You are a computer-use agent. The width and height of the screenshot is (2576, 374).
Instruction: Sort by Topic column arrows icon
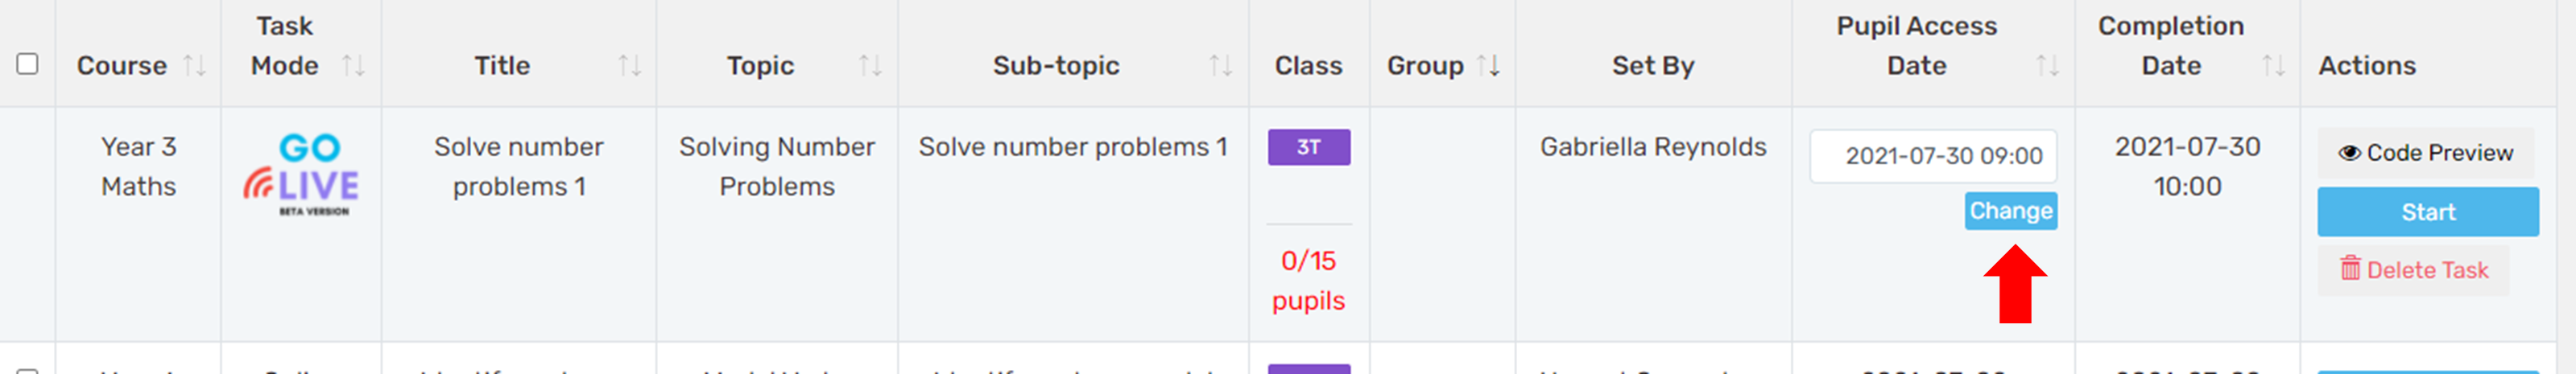pyautogui.click(x=870, y=66)
